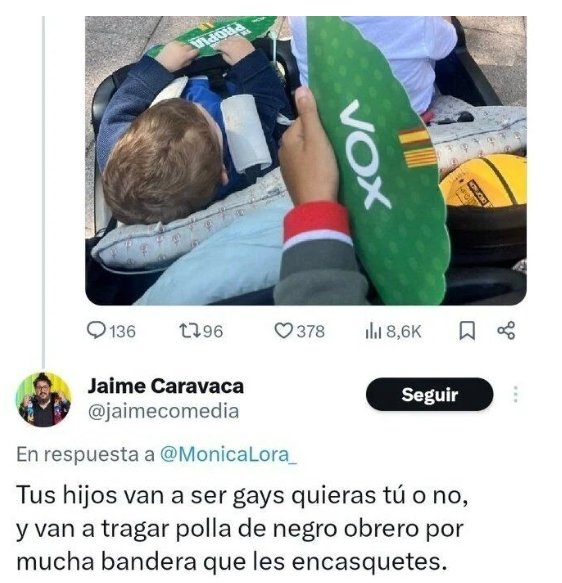Image resolution: width=562 pixels, height=583 pixels.
Task: Click the 96 reposts count
Action: coord(213,331)
